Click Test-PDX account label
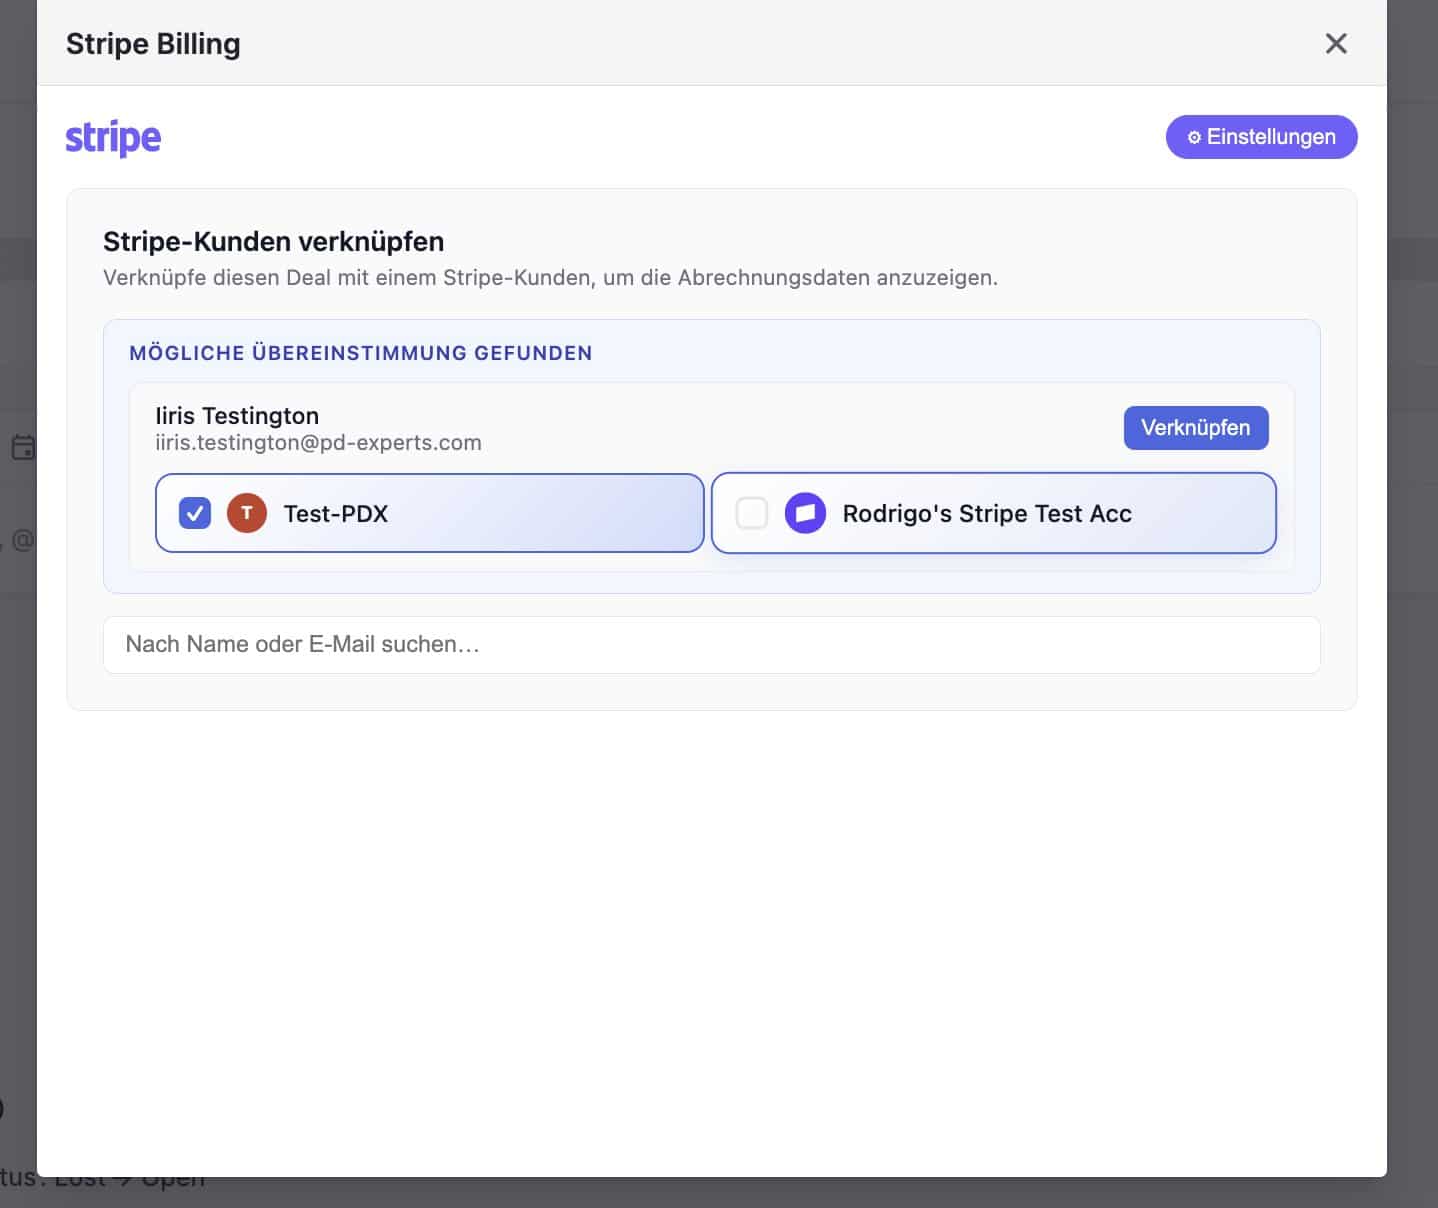This screenshot has width=1438, height=1208. click(336, 514)
